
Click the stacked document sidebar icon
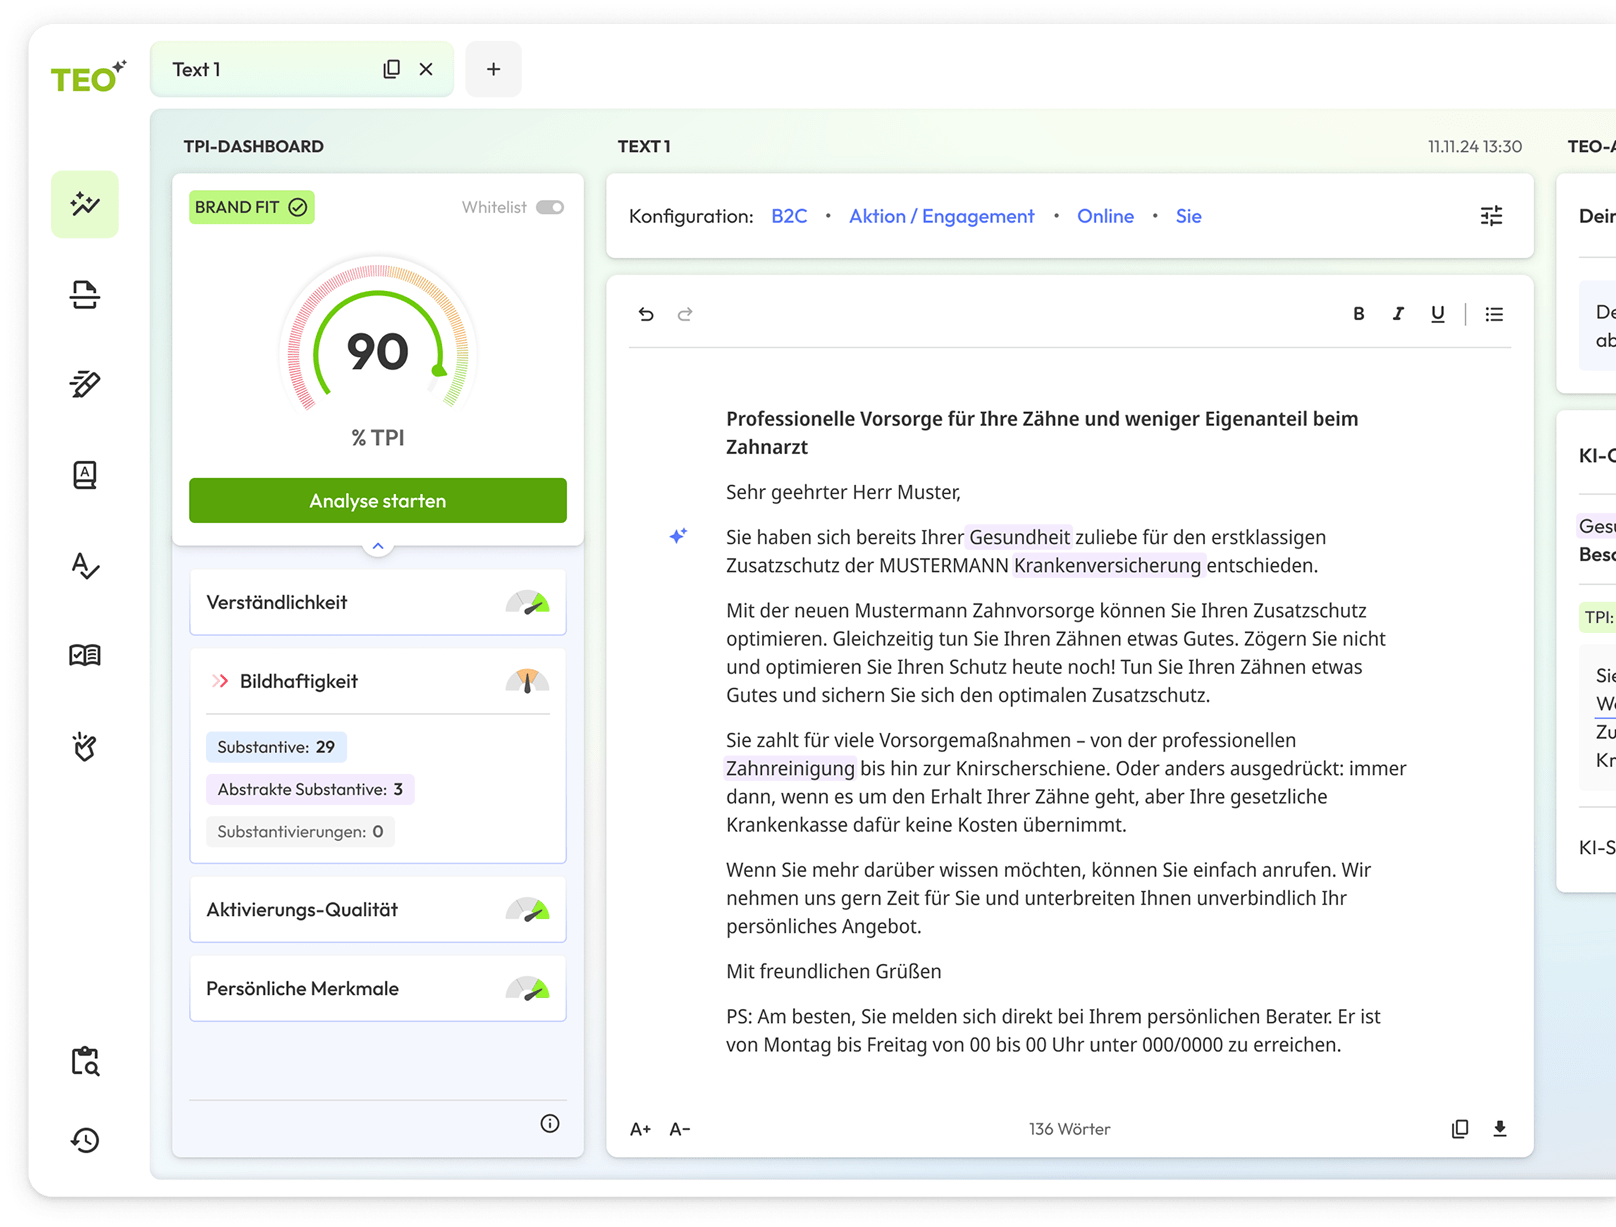tap(85, 295)
